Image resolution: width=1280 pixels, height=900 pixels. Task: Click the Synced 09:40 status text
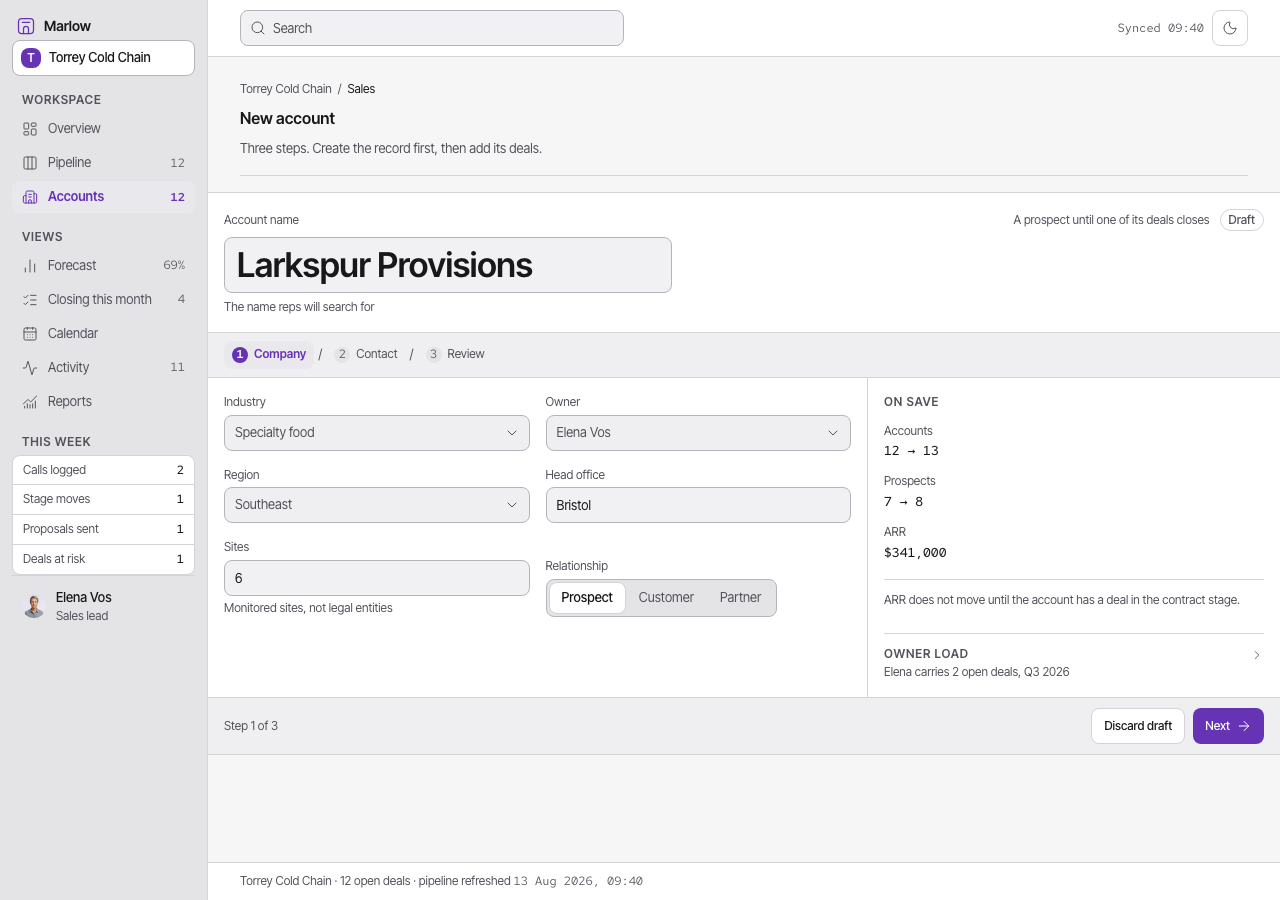[1160, 28]
